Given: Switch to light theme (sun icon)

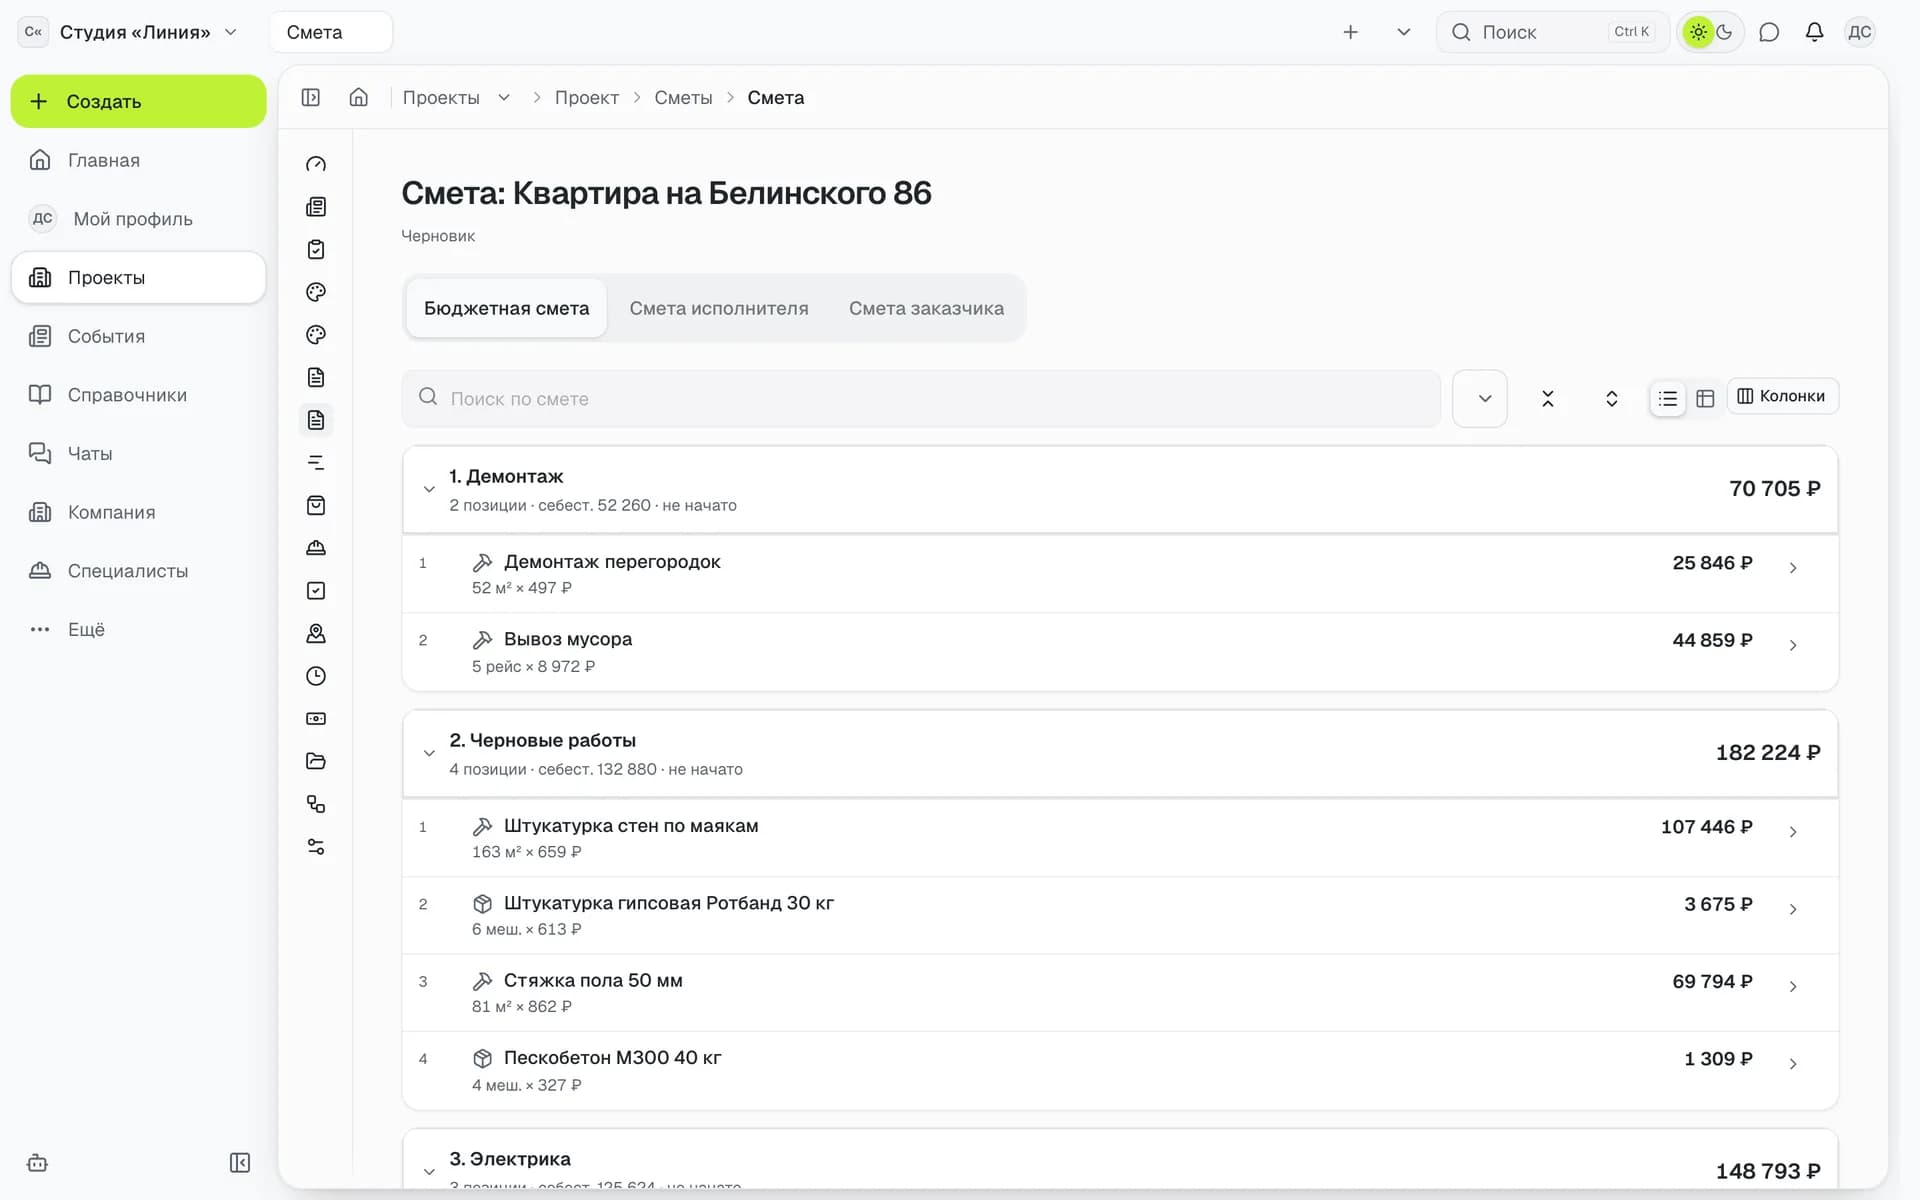Looking at the screenshot, I should tap(1698, 32).
